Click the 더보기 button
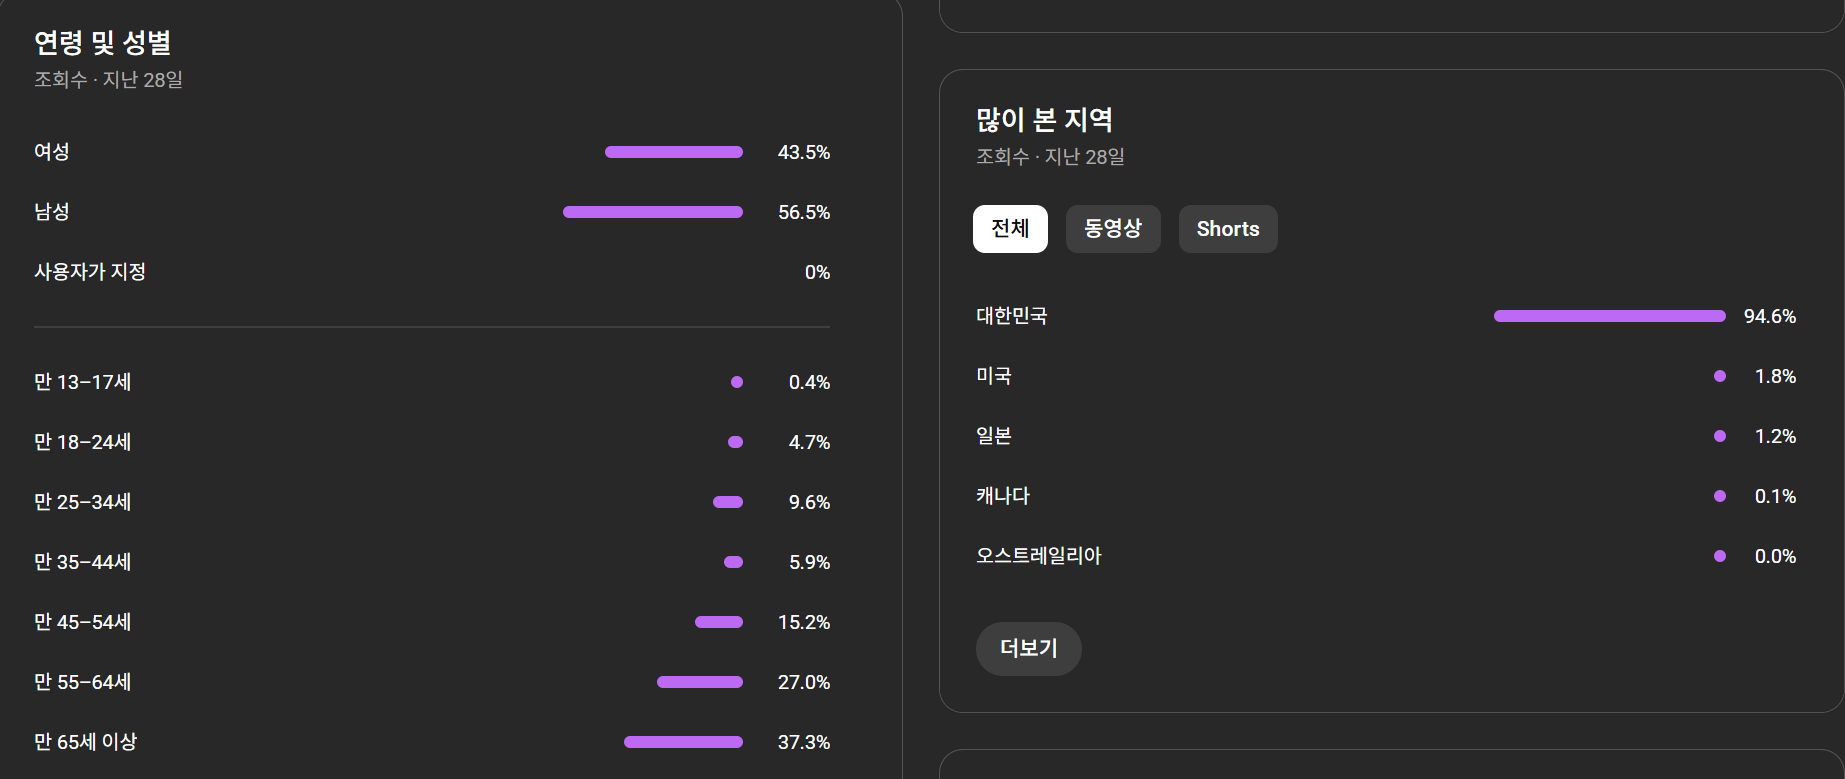 1028,648
